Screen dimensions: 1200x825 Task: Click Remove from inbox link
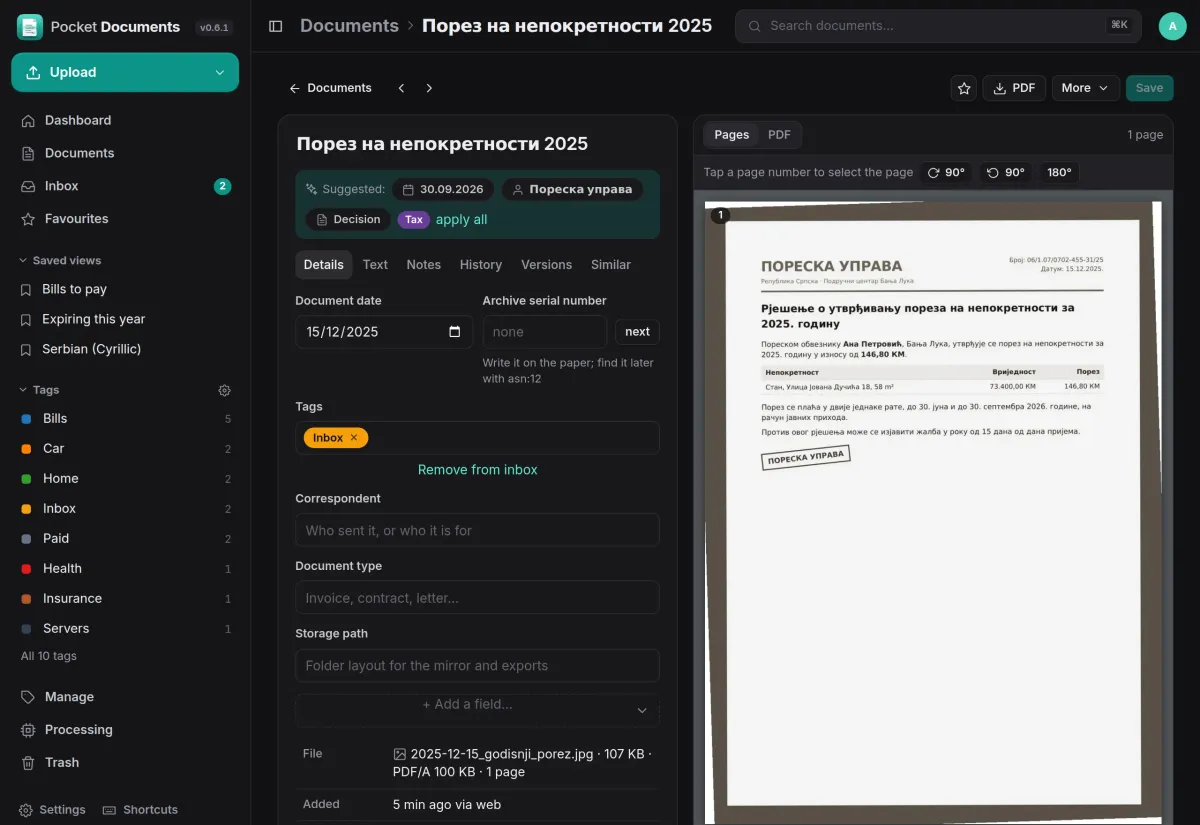pyautogui.click(x=478, y=470)
